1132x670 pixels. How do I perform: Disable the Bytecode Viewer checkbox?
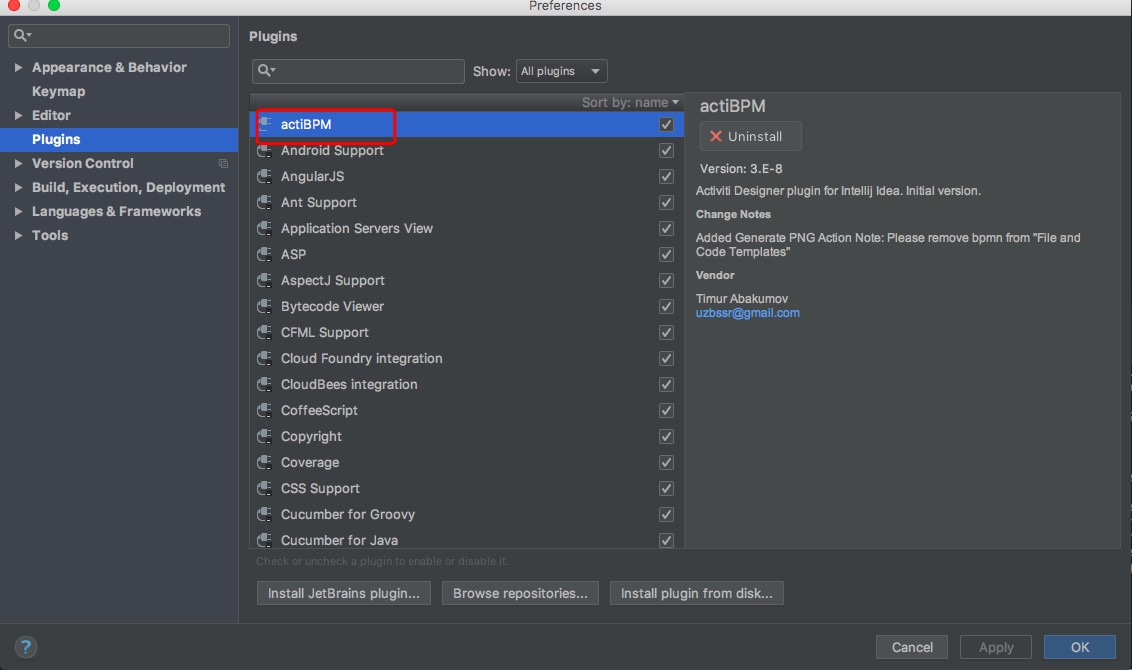[x=666, y=306]
